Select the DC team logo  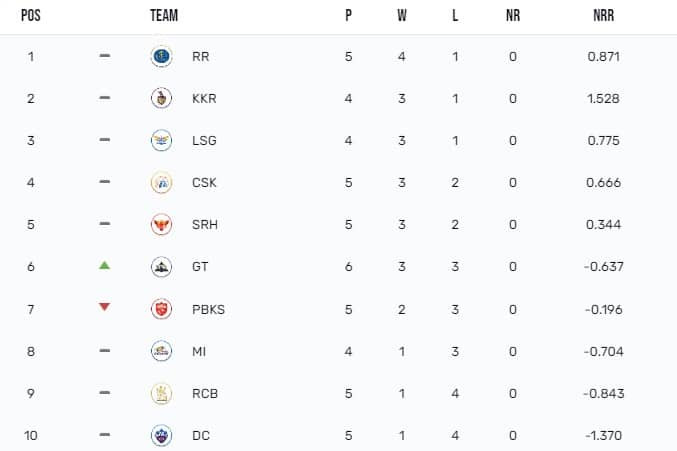click(x=161, y=435)
